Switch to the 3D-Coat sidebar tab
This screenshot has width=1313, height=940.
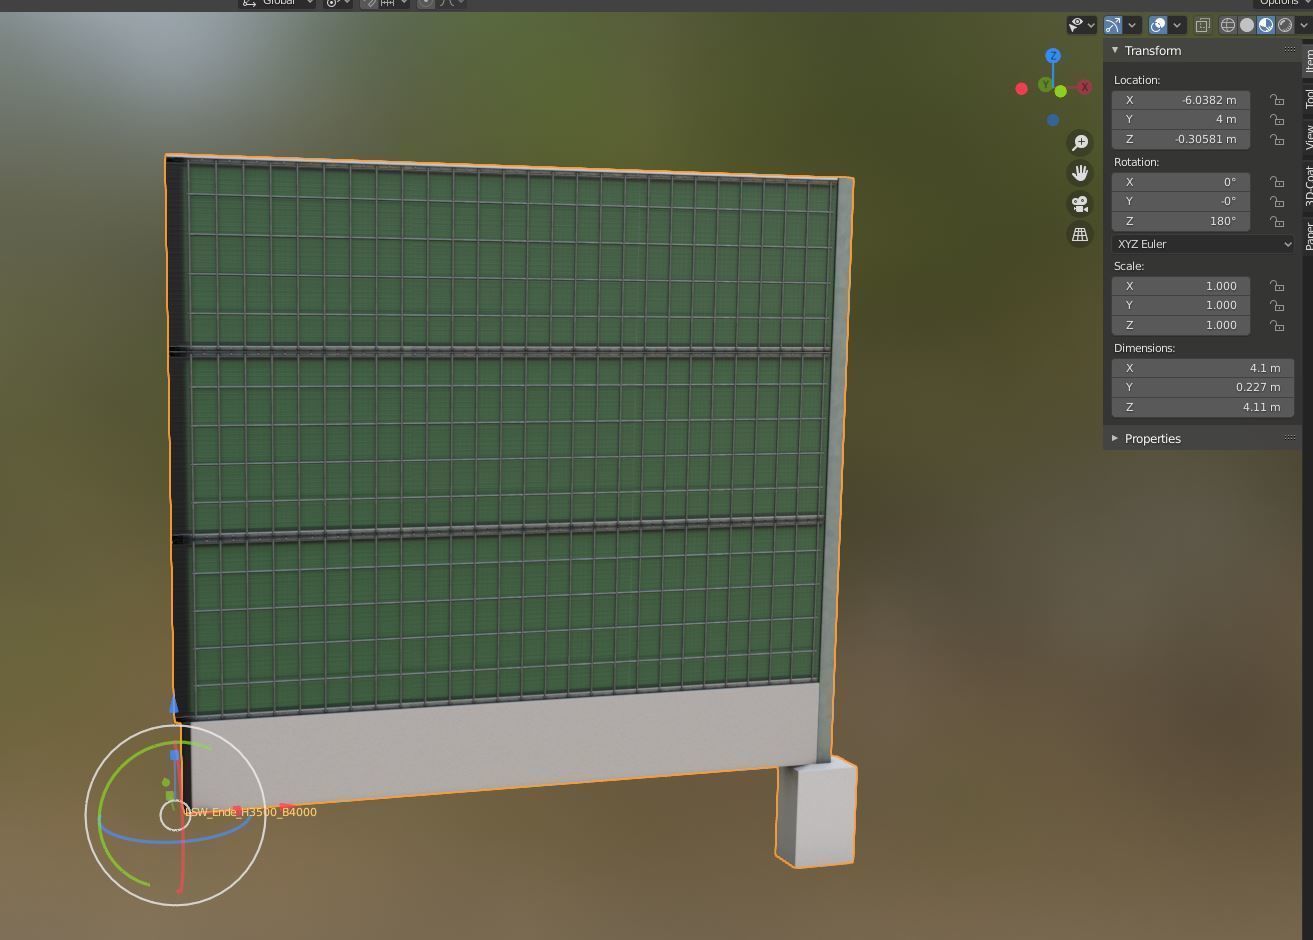[x=1308, y=187]
